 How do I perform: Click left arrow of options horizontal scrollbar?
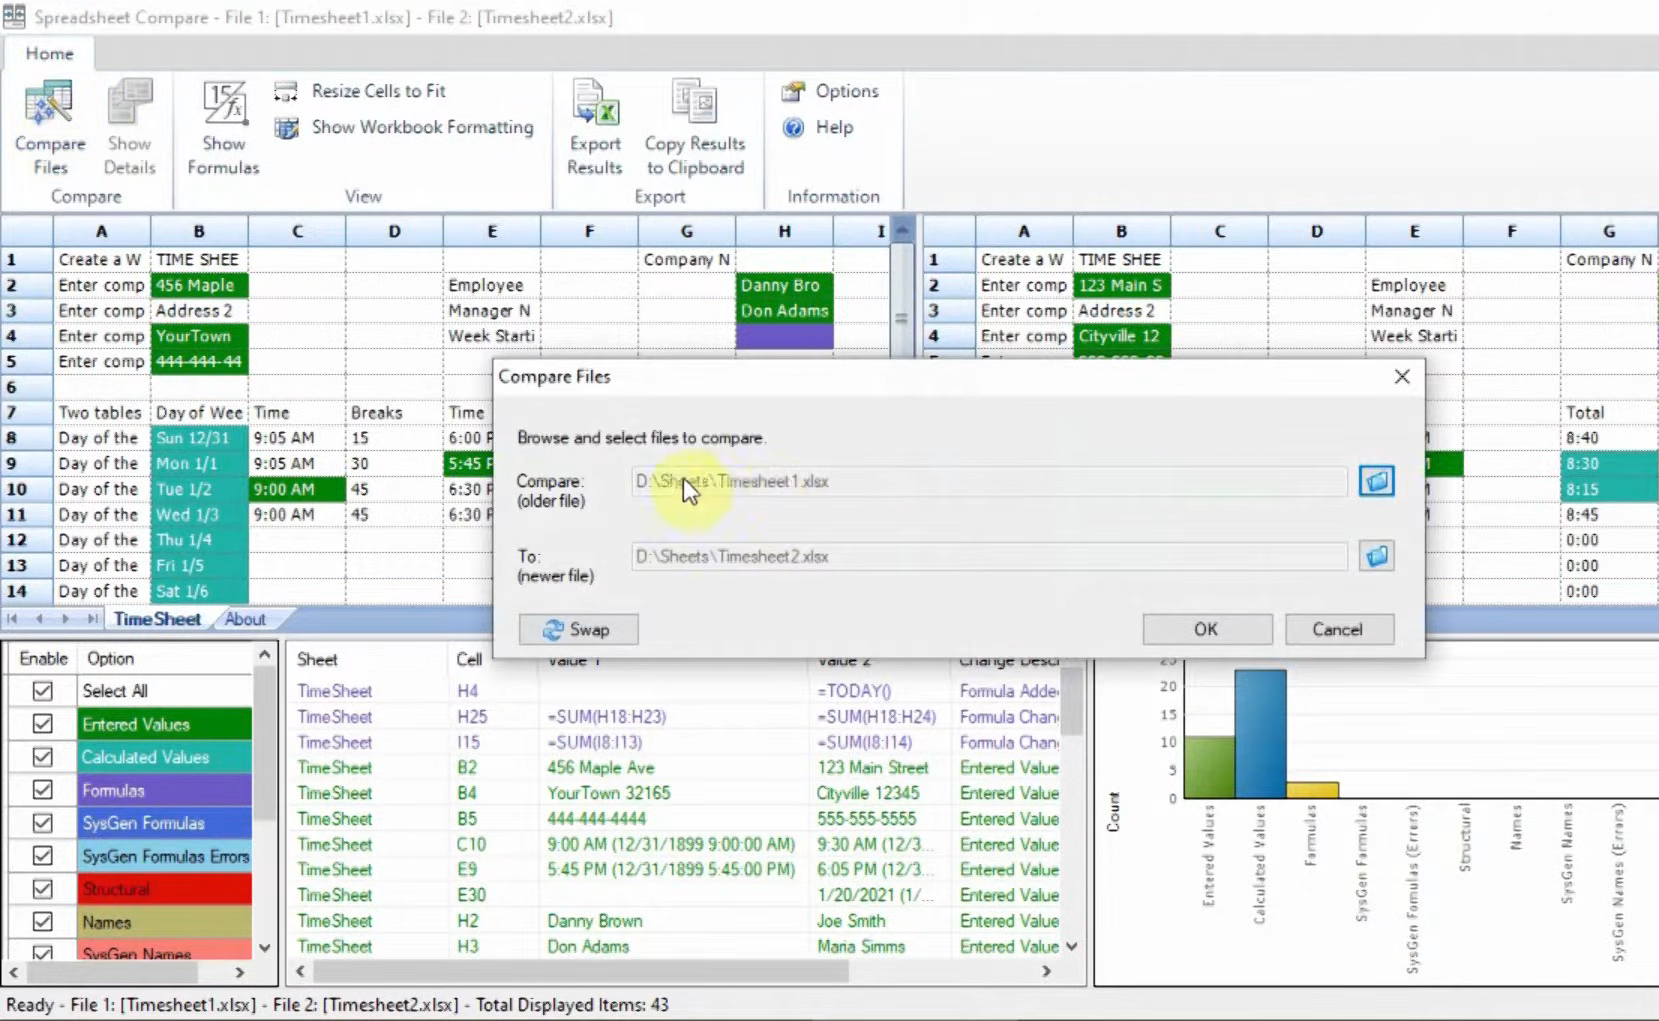coord(14,972)
